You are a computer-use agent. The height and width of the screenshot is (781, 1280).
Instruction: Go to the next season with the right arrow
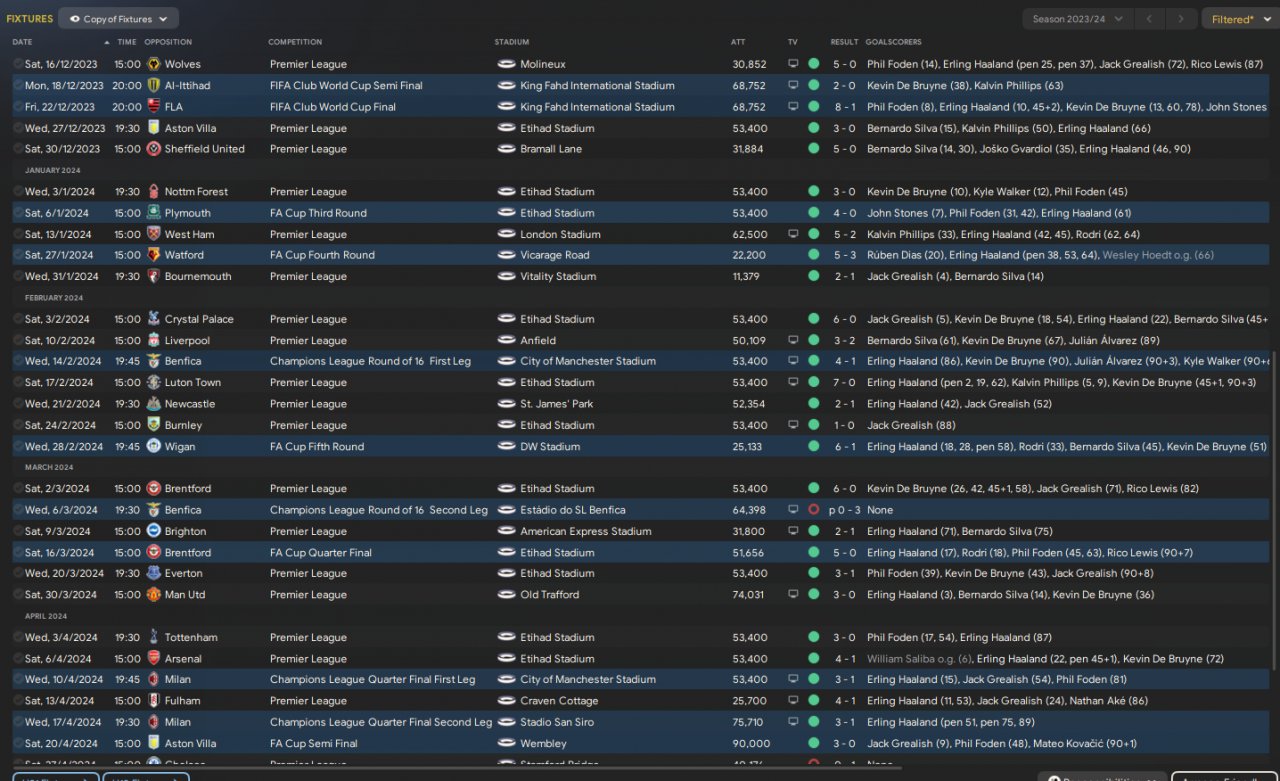pos(1182,19)
